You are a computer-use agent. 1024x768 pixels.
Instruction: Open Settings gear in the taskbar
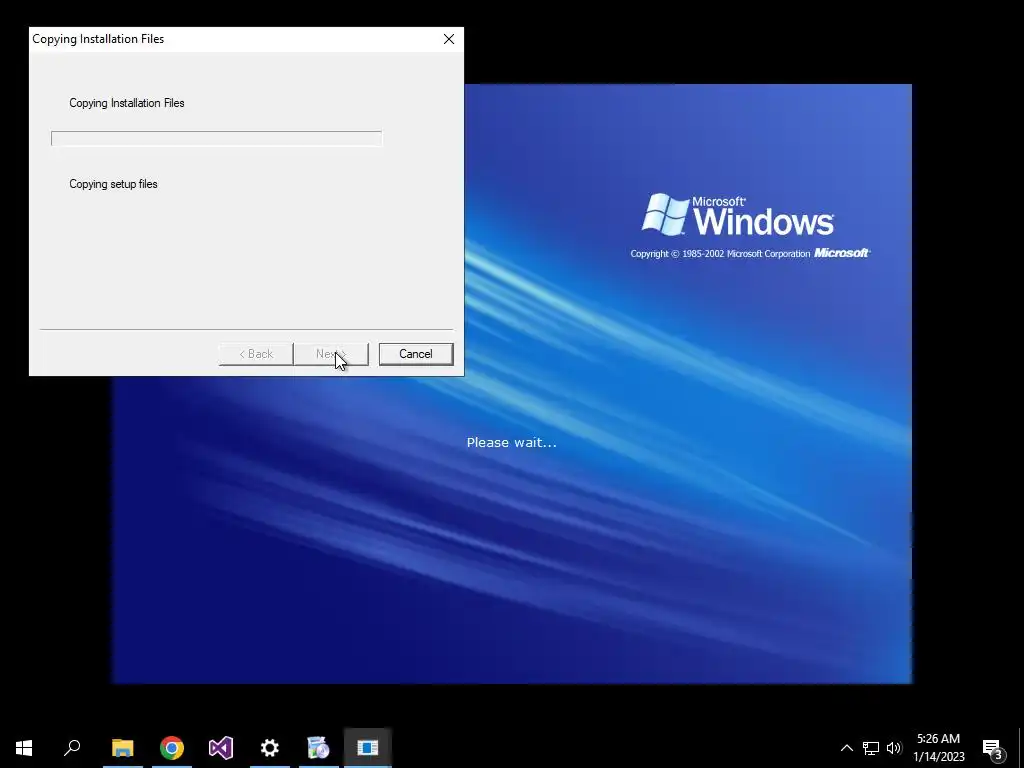pyautogui.click(x=270, y=748)
